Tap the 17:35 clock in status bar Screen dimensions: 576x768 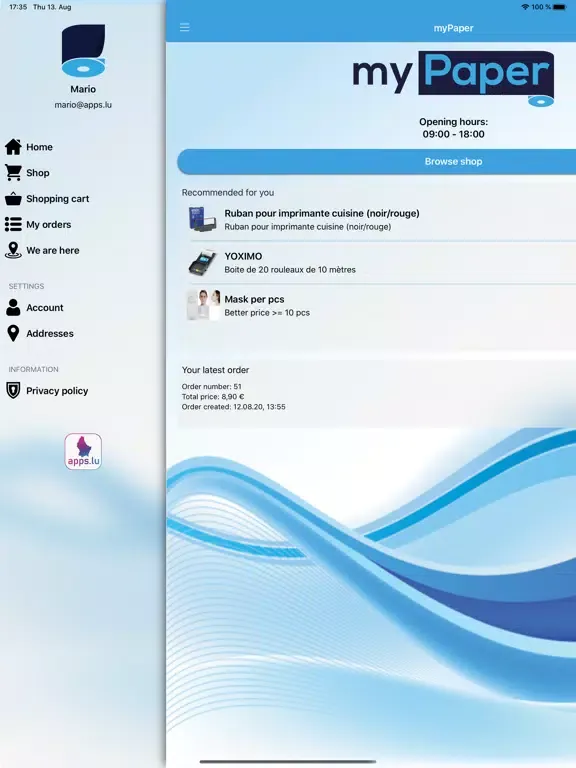point(18,7)
